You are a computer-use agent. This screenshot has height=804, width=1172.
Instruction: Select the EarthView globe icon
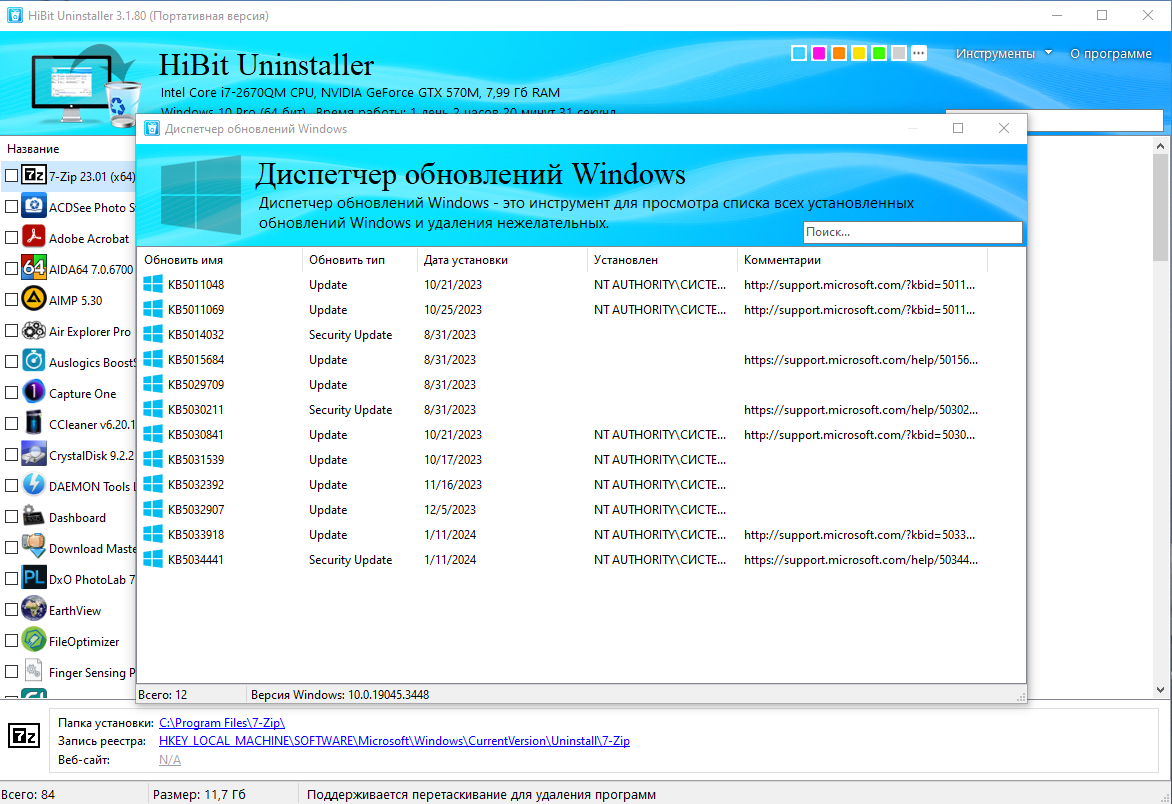pyautogui.click(x=34, y=609)
